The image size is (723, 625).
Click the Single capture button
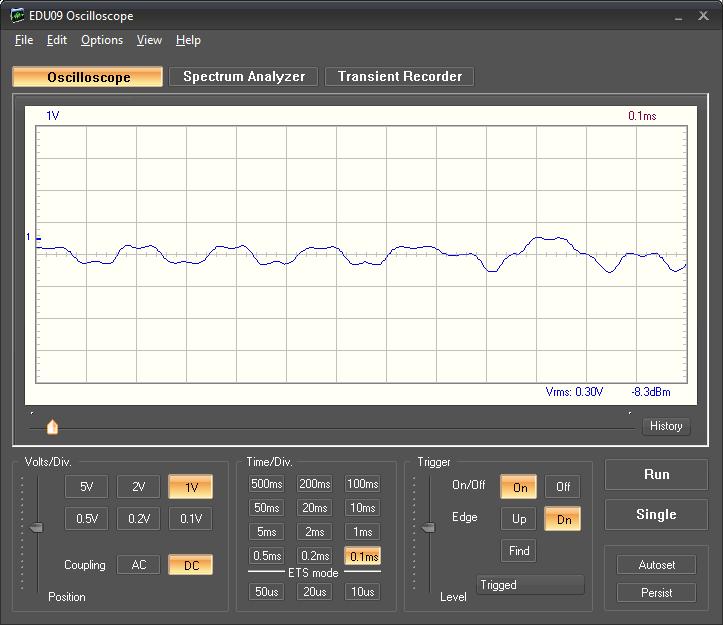[656, 515]
